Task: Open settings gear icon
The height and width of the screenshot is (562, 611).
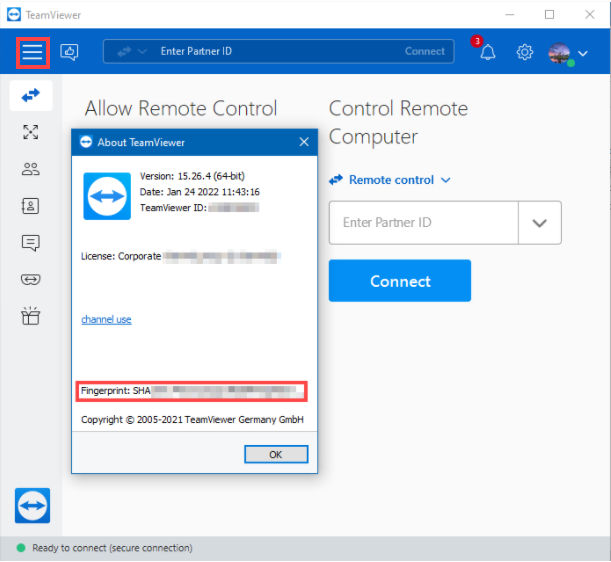Action: [x=524, y=52]
